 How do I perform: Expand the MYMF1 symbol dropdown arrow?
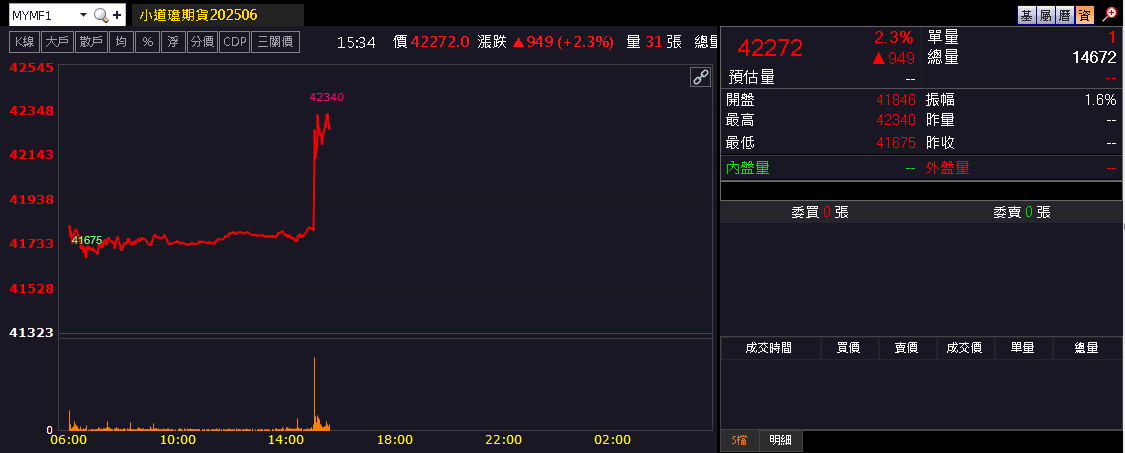[x=83, y=14]
